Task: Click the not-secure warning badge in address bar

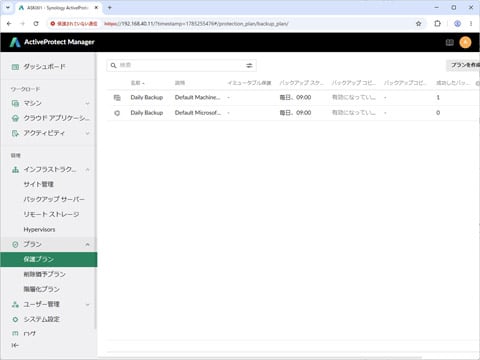Action: [x=74, y=24]
